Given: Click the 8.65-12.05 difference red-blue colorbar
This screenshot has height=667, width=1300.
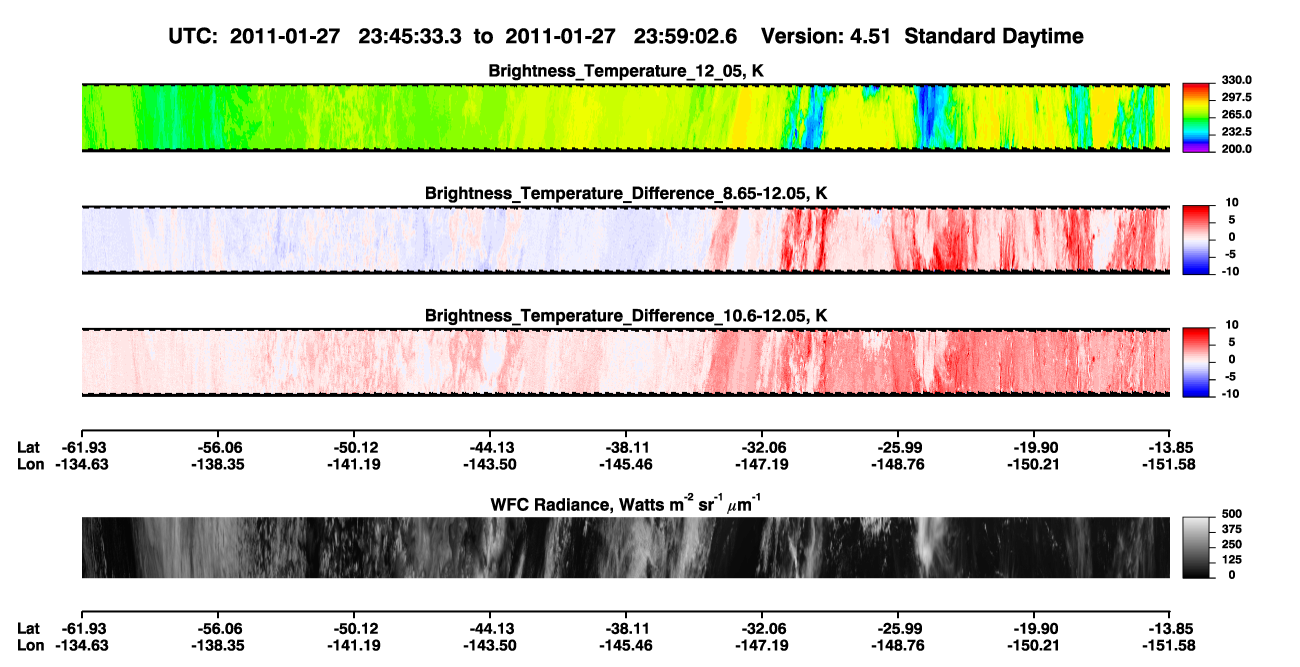Looking at the screenshot, I should coord(1196,240).
